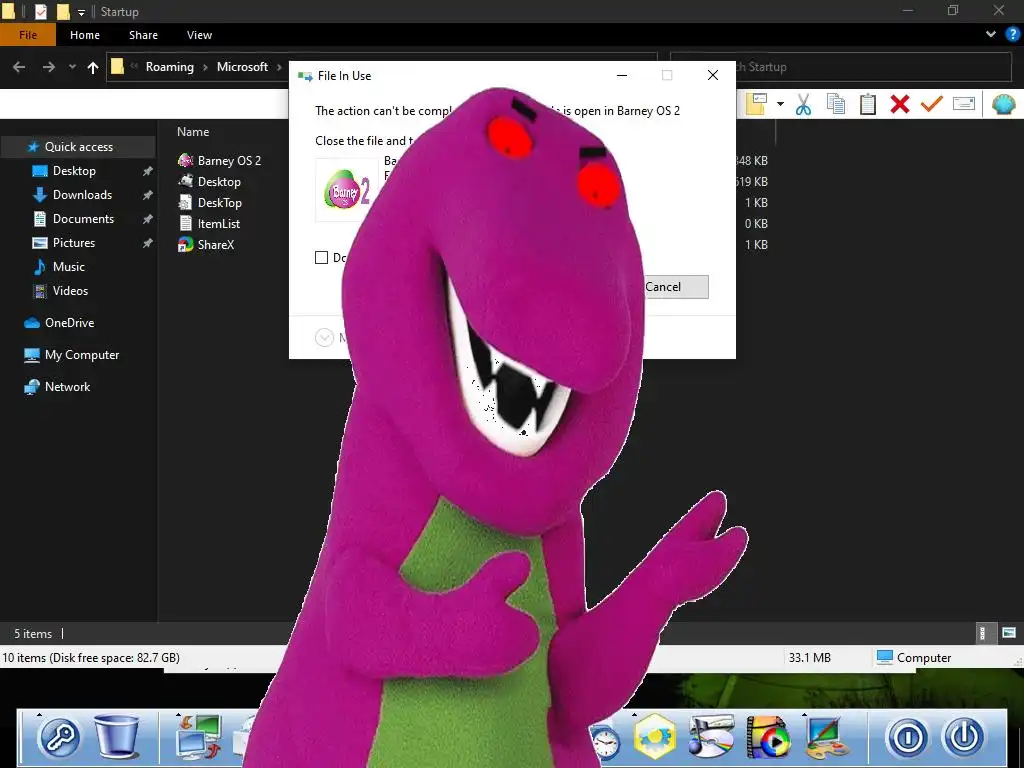The image size is (1024, 768).
Task: Click the folder options icon in toolbar
Action: (756, 104)
